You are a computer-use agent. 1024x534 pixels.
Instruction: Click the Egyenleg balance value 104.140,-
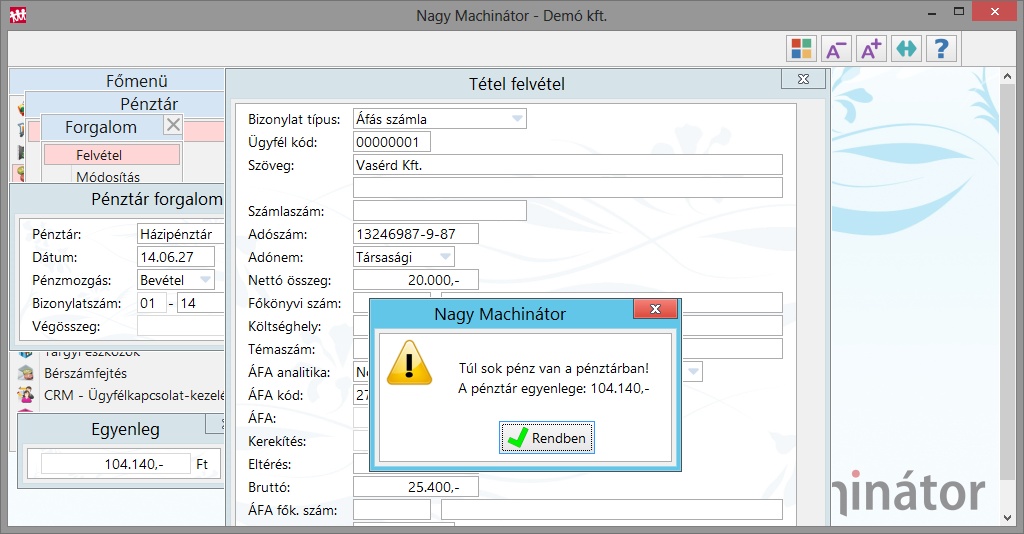116,463
